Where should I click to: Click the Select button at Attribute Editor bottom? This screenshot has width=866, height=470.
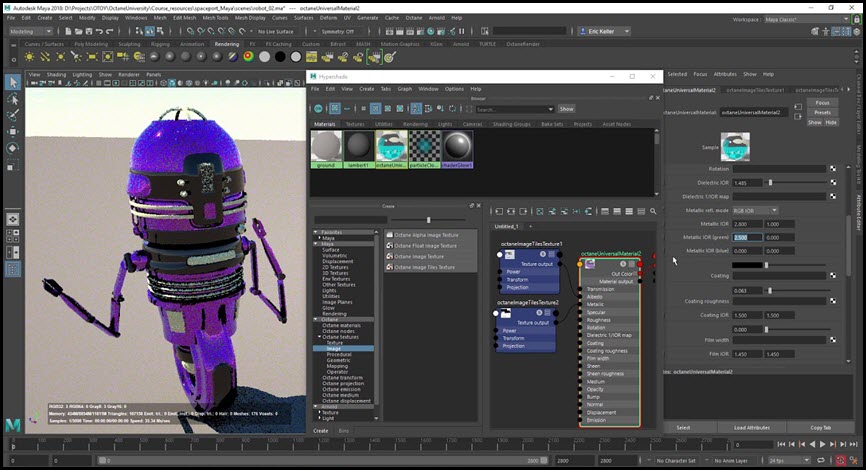pos(683,427)
